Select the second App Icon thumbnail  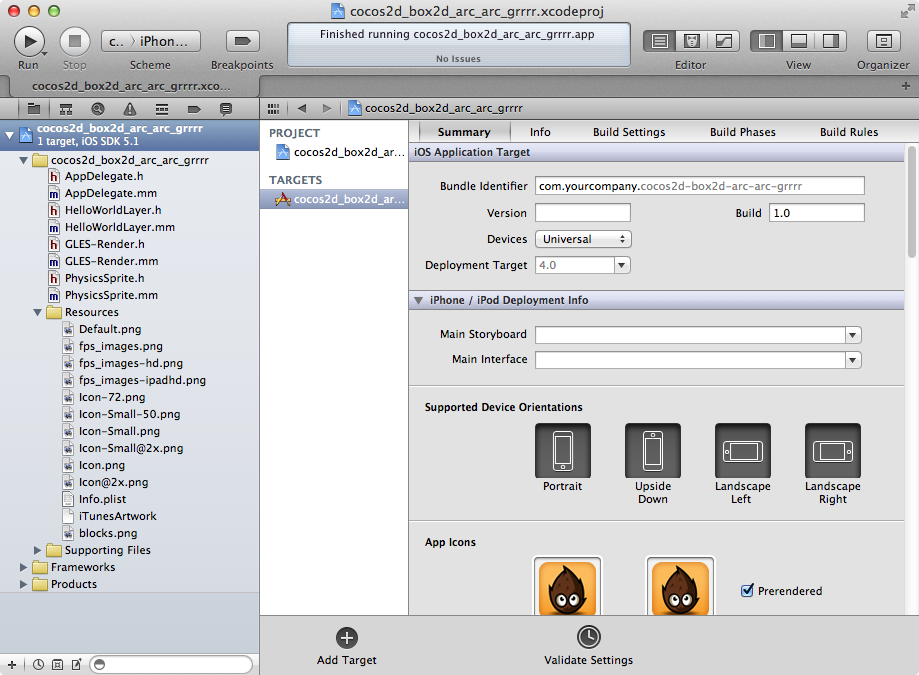tap(680, 586)
